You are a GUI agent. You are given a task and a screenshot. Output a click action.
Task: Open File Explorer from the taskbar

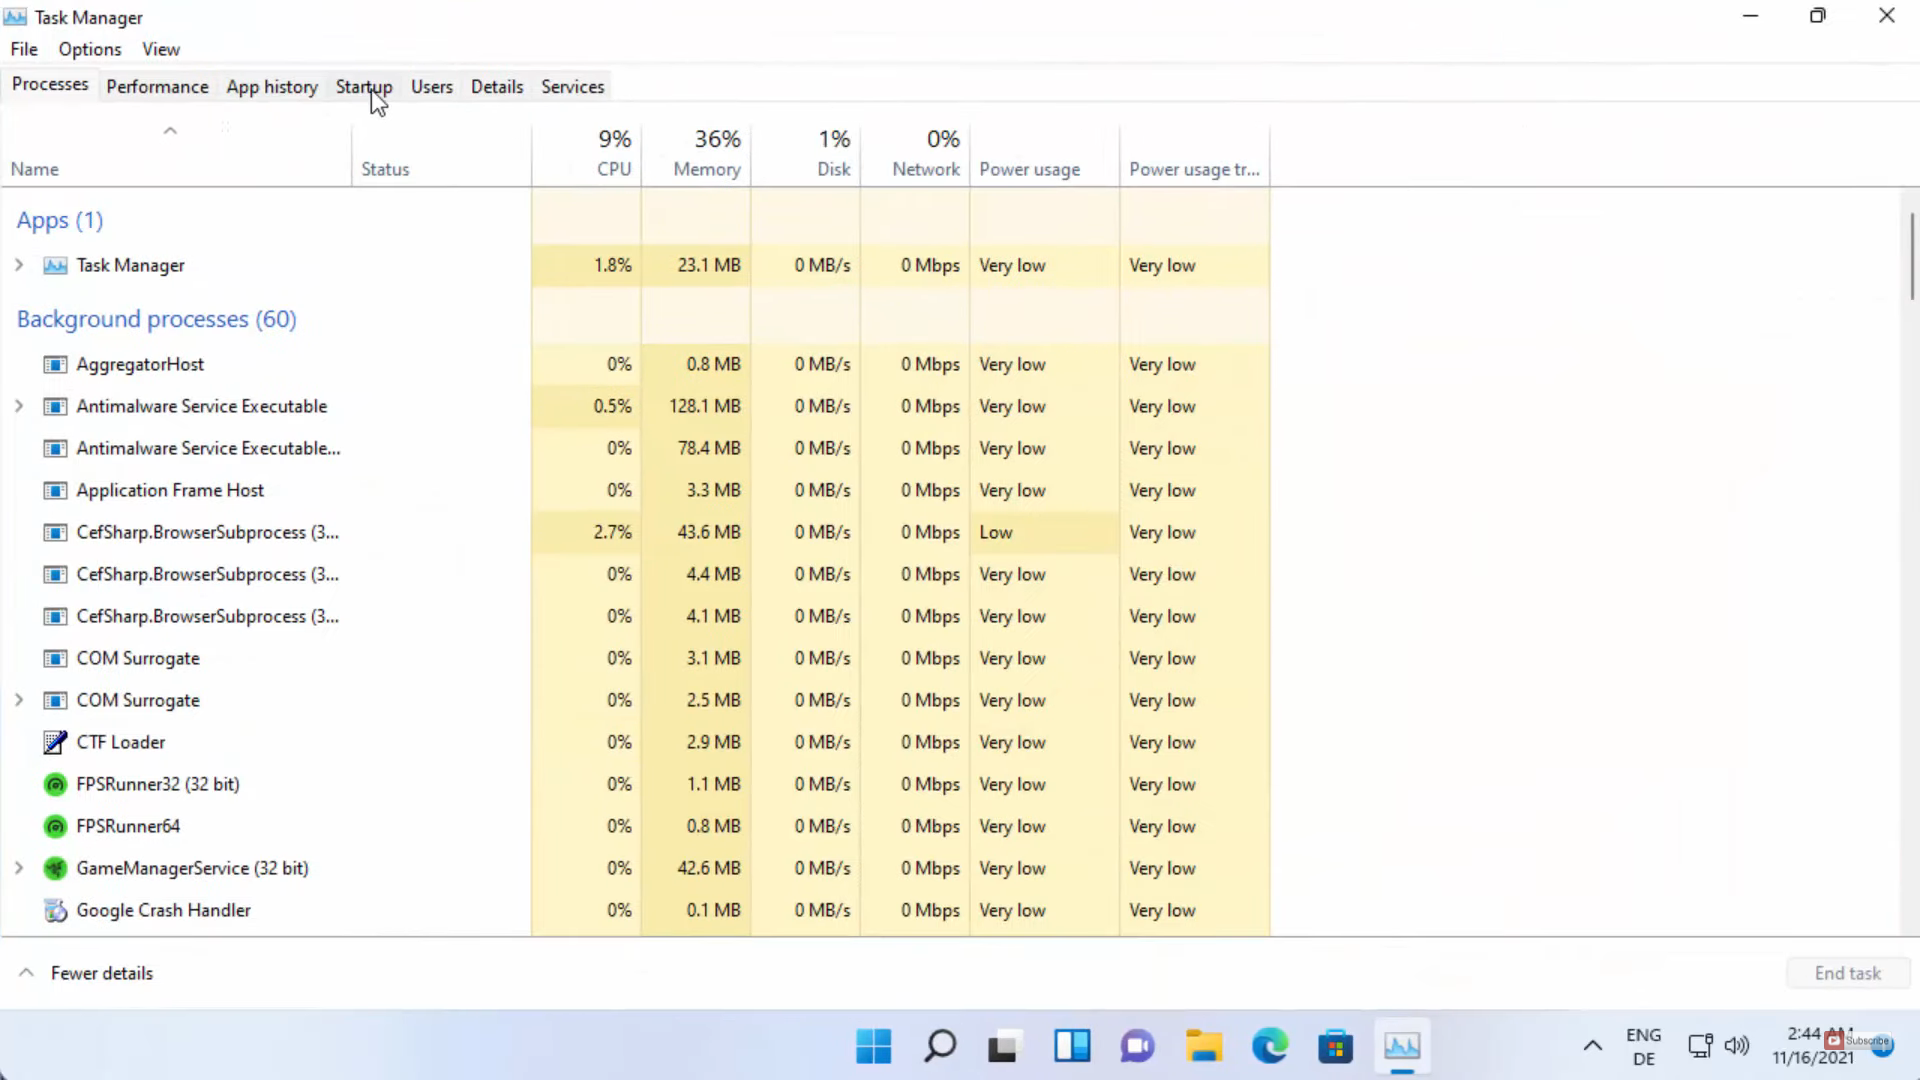point(1204,1046)
